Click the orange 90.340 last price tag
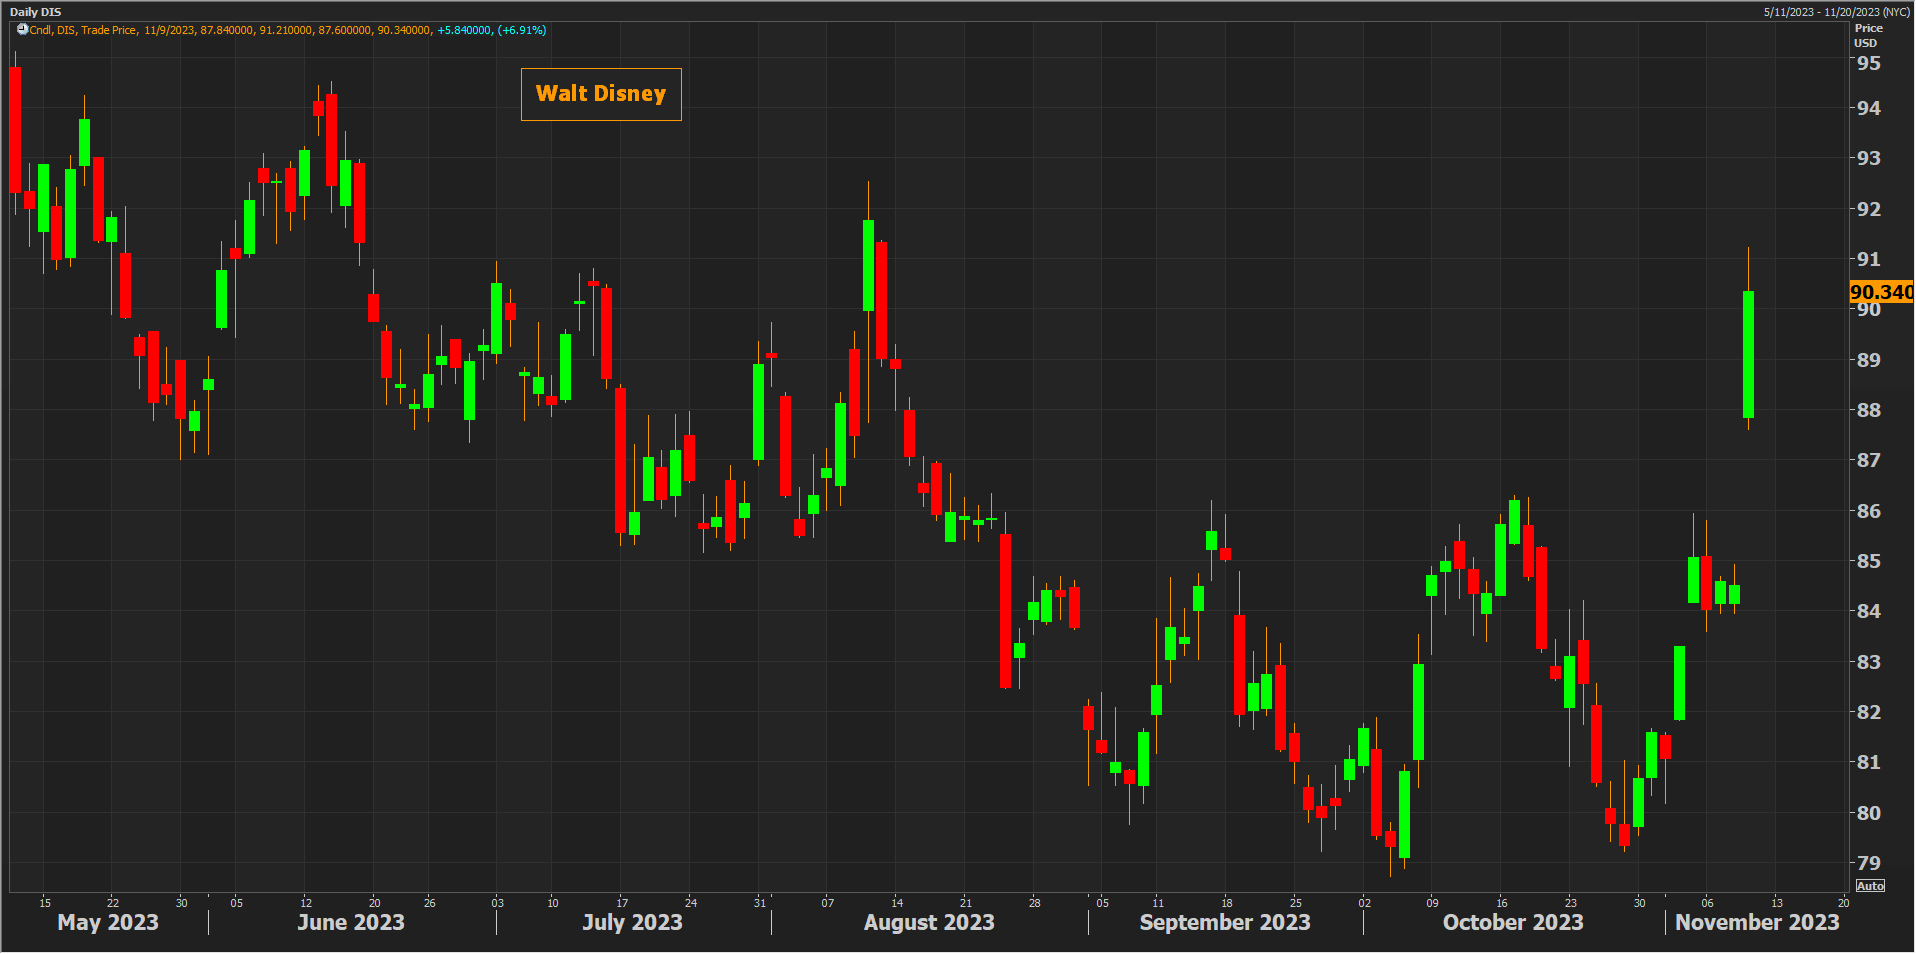Screen dimensions: 1916x954 click(1880, 292)
